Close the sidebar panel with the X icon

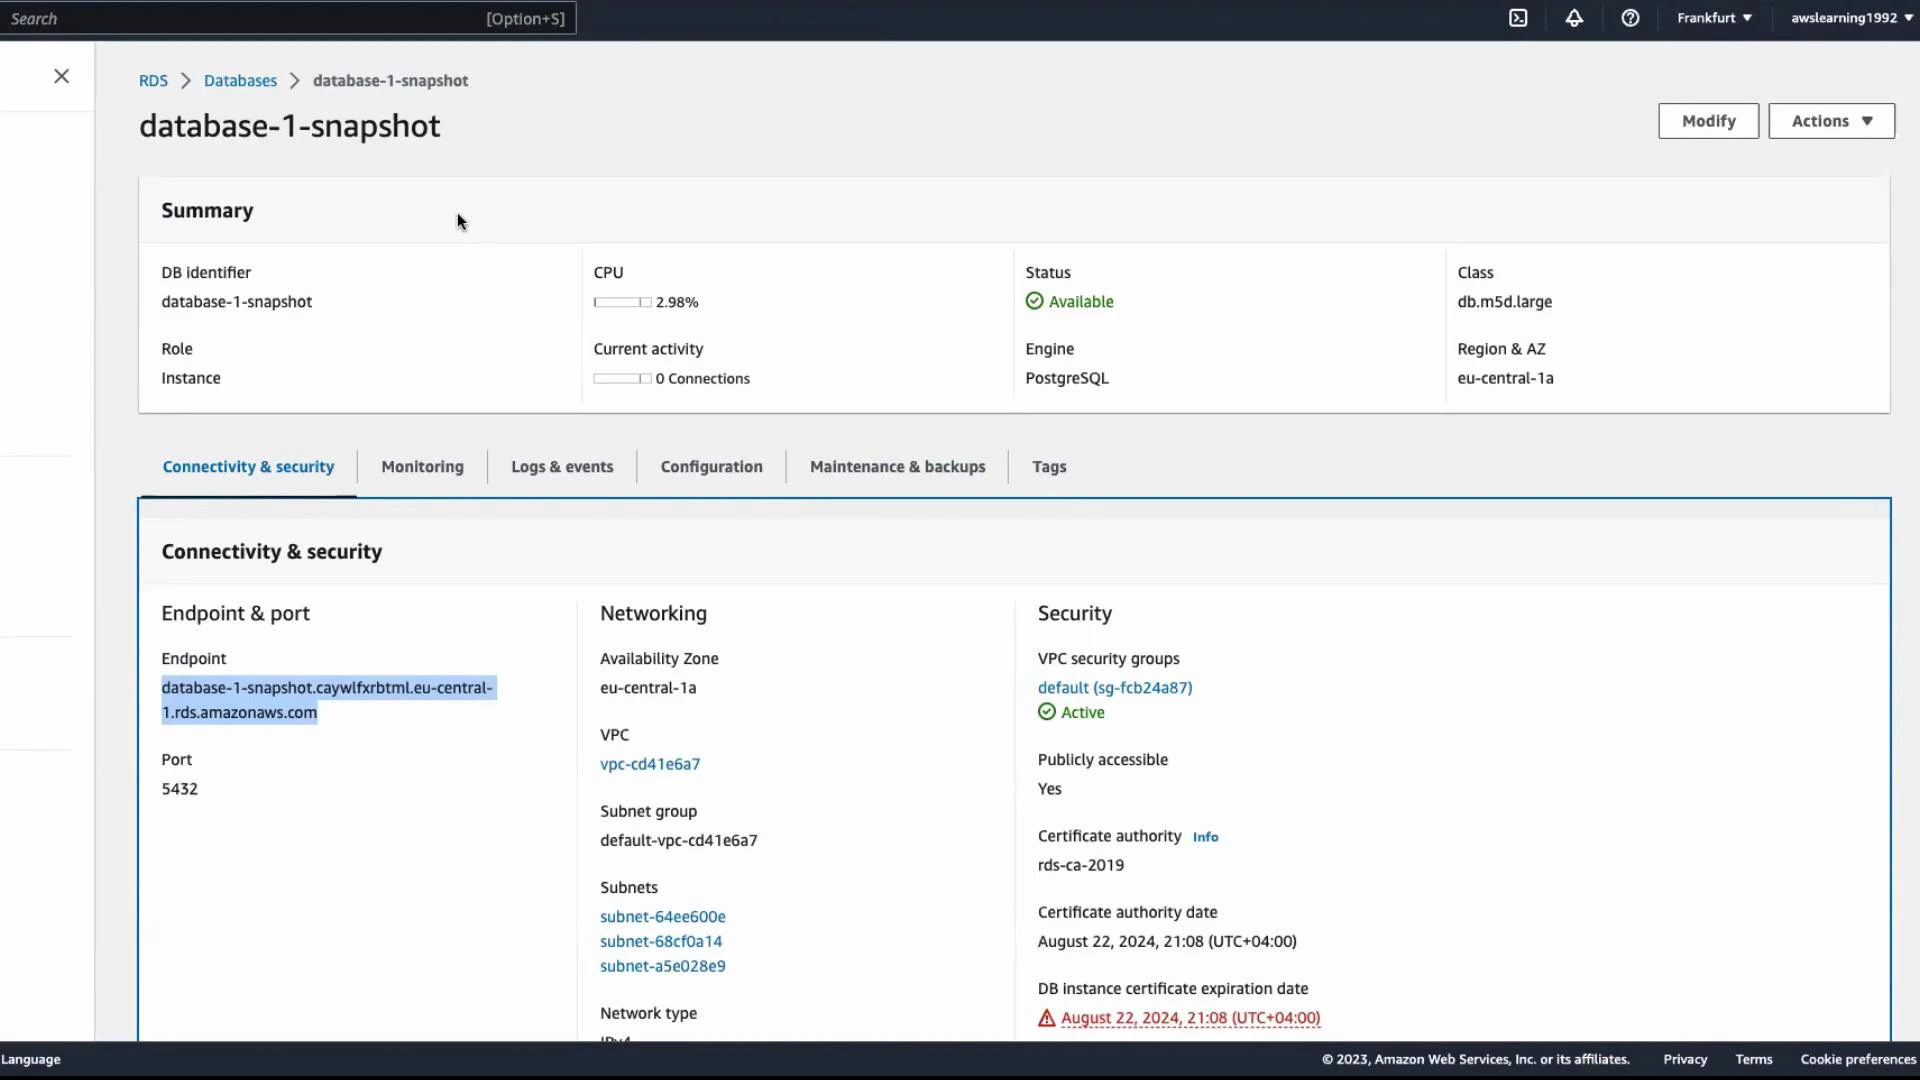61,76
